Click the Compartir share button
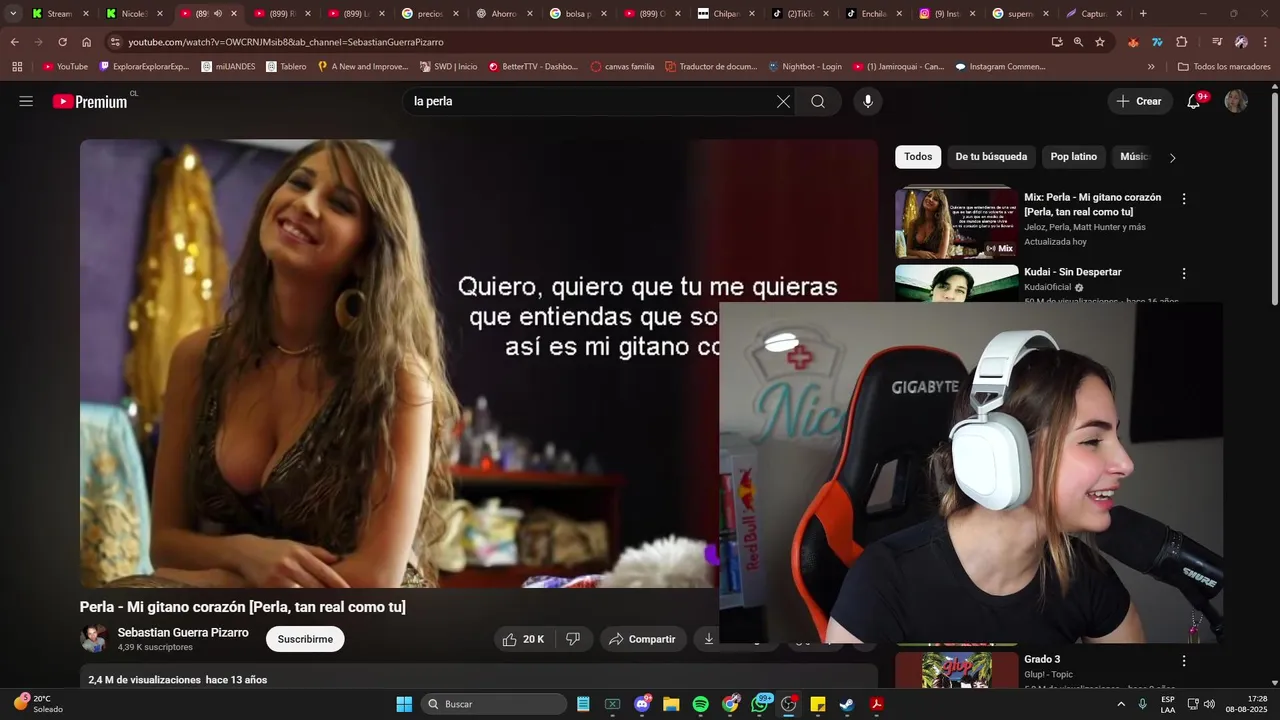 [643, 639]
